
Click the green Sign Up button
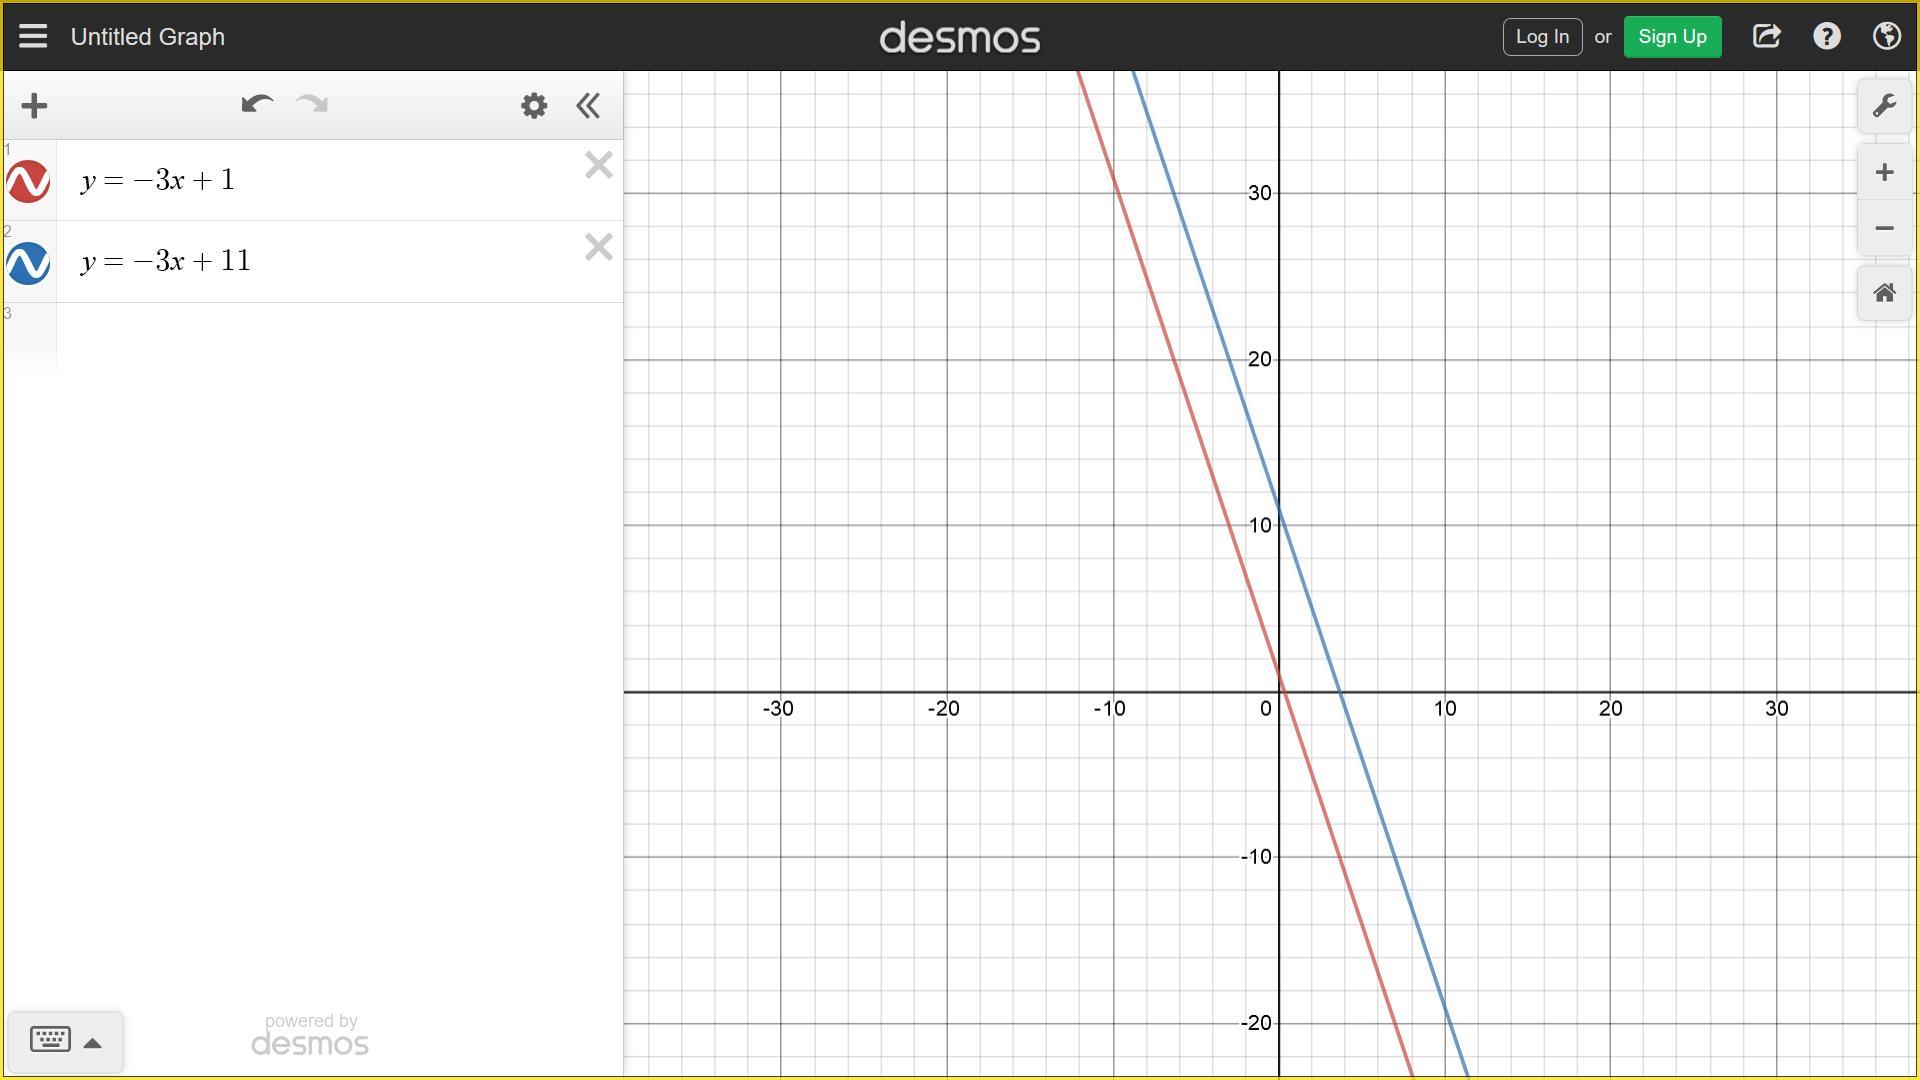(x=1672, y=37)
